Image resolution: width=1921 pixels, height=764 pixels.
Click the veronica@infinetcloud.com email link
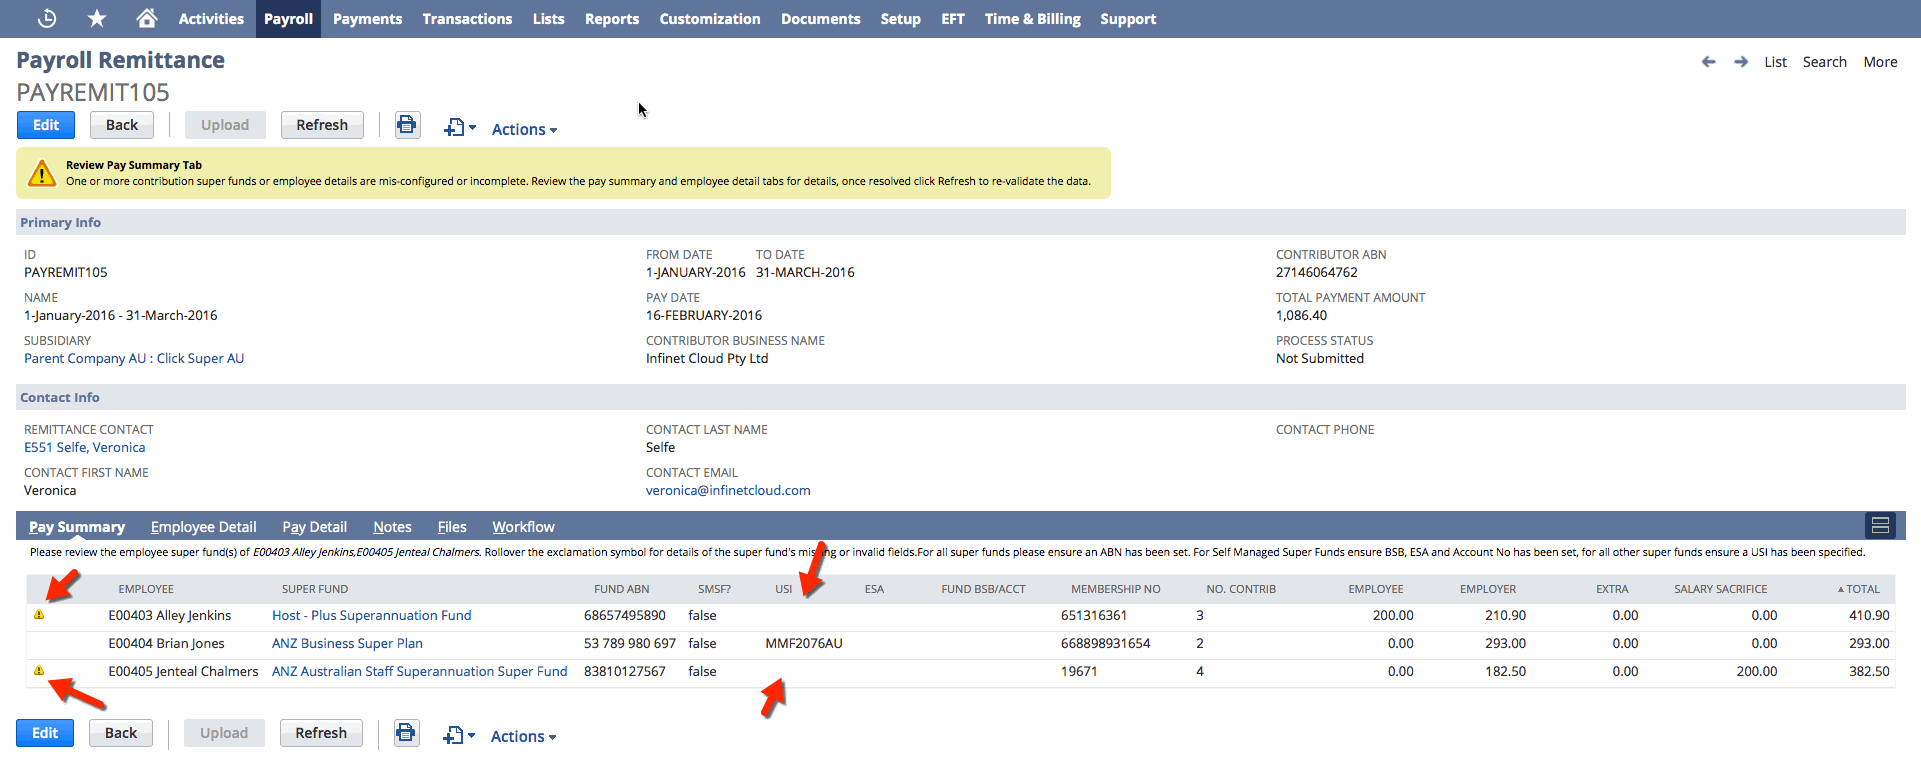pos(728,490)
